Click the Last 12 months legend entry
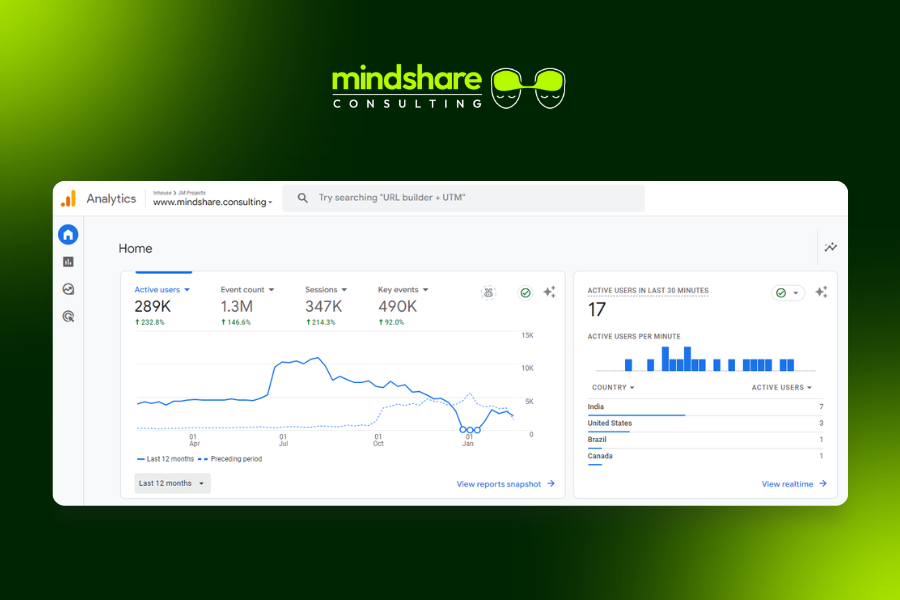The image size is (900, 600). click(x=166, y=459)
